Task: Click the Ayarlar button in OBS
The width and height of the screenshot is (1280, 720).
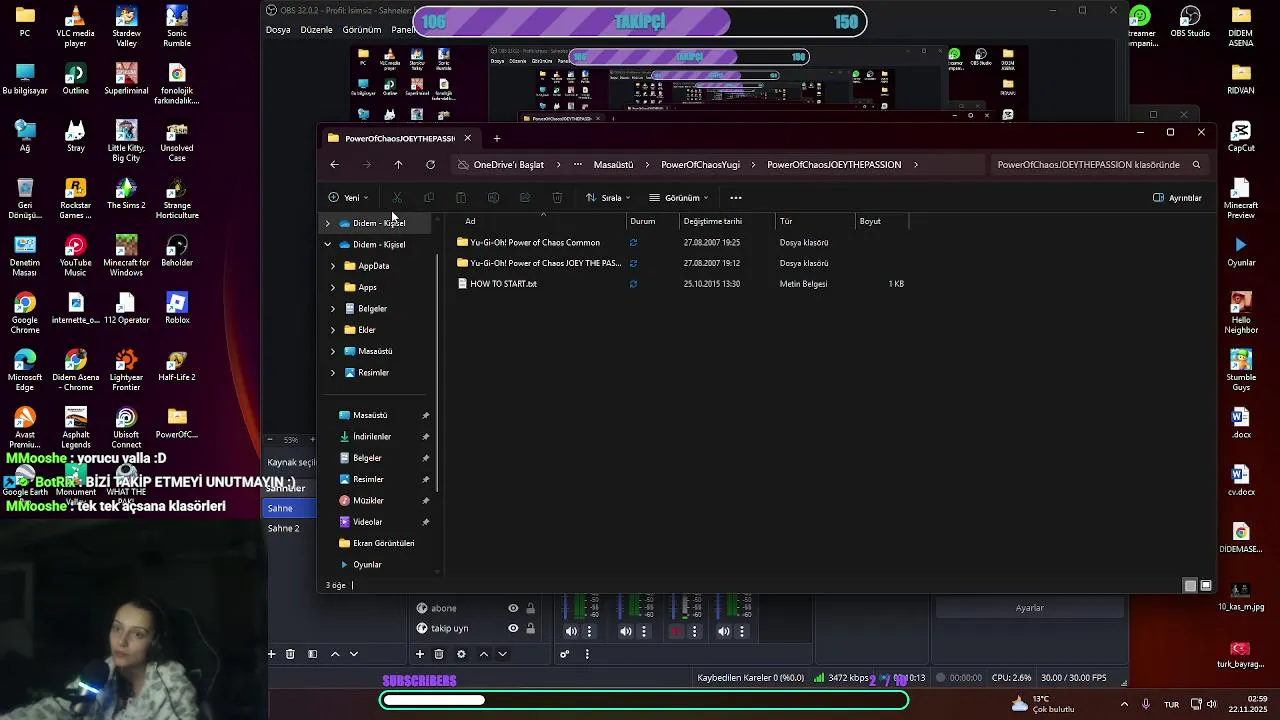Action: tap(1029, 608)
